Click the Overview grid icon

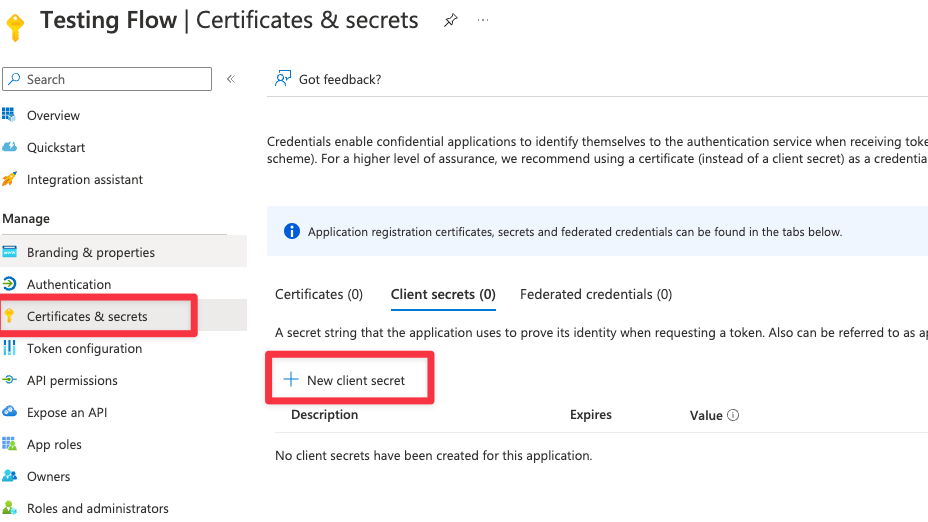coord(10,115)
